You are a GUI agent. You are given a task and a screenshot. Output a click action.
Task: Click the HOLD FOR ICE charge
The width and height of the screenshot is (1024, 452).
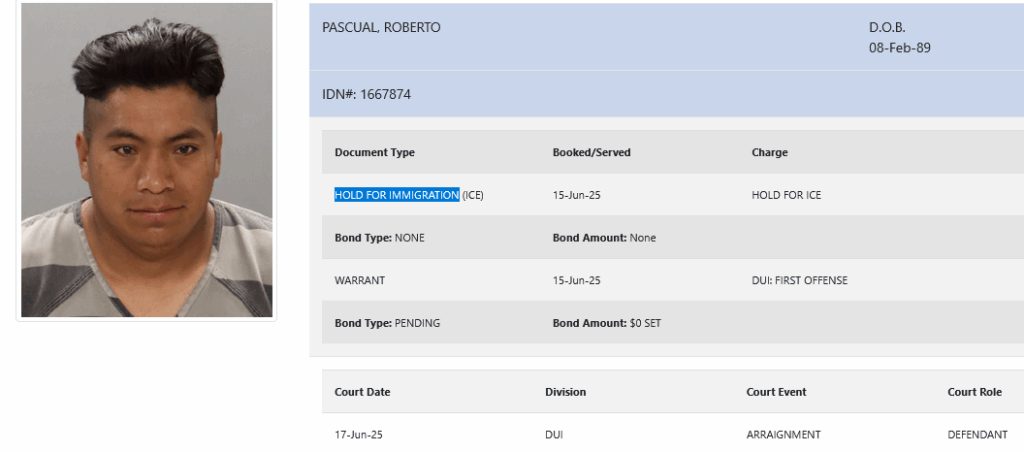786,195
